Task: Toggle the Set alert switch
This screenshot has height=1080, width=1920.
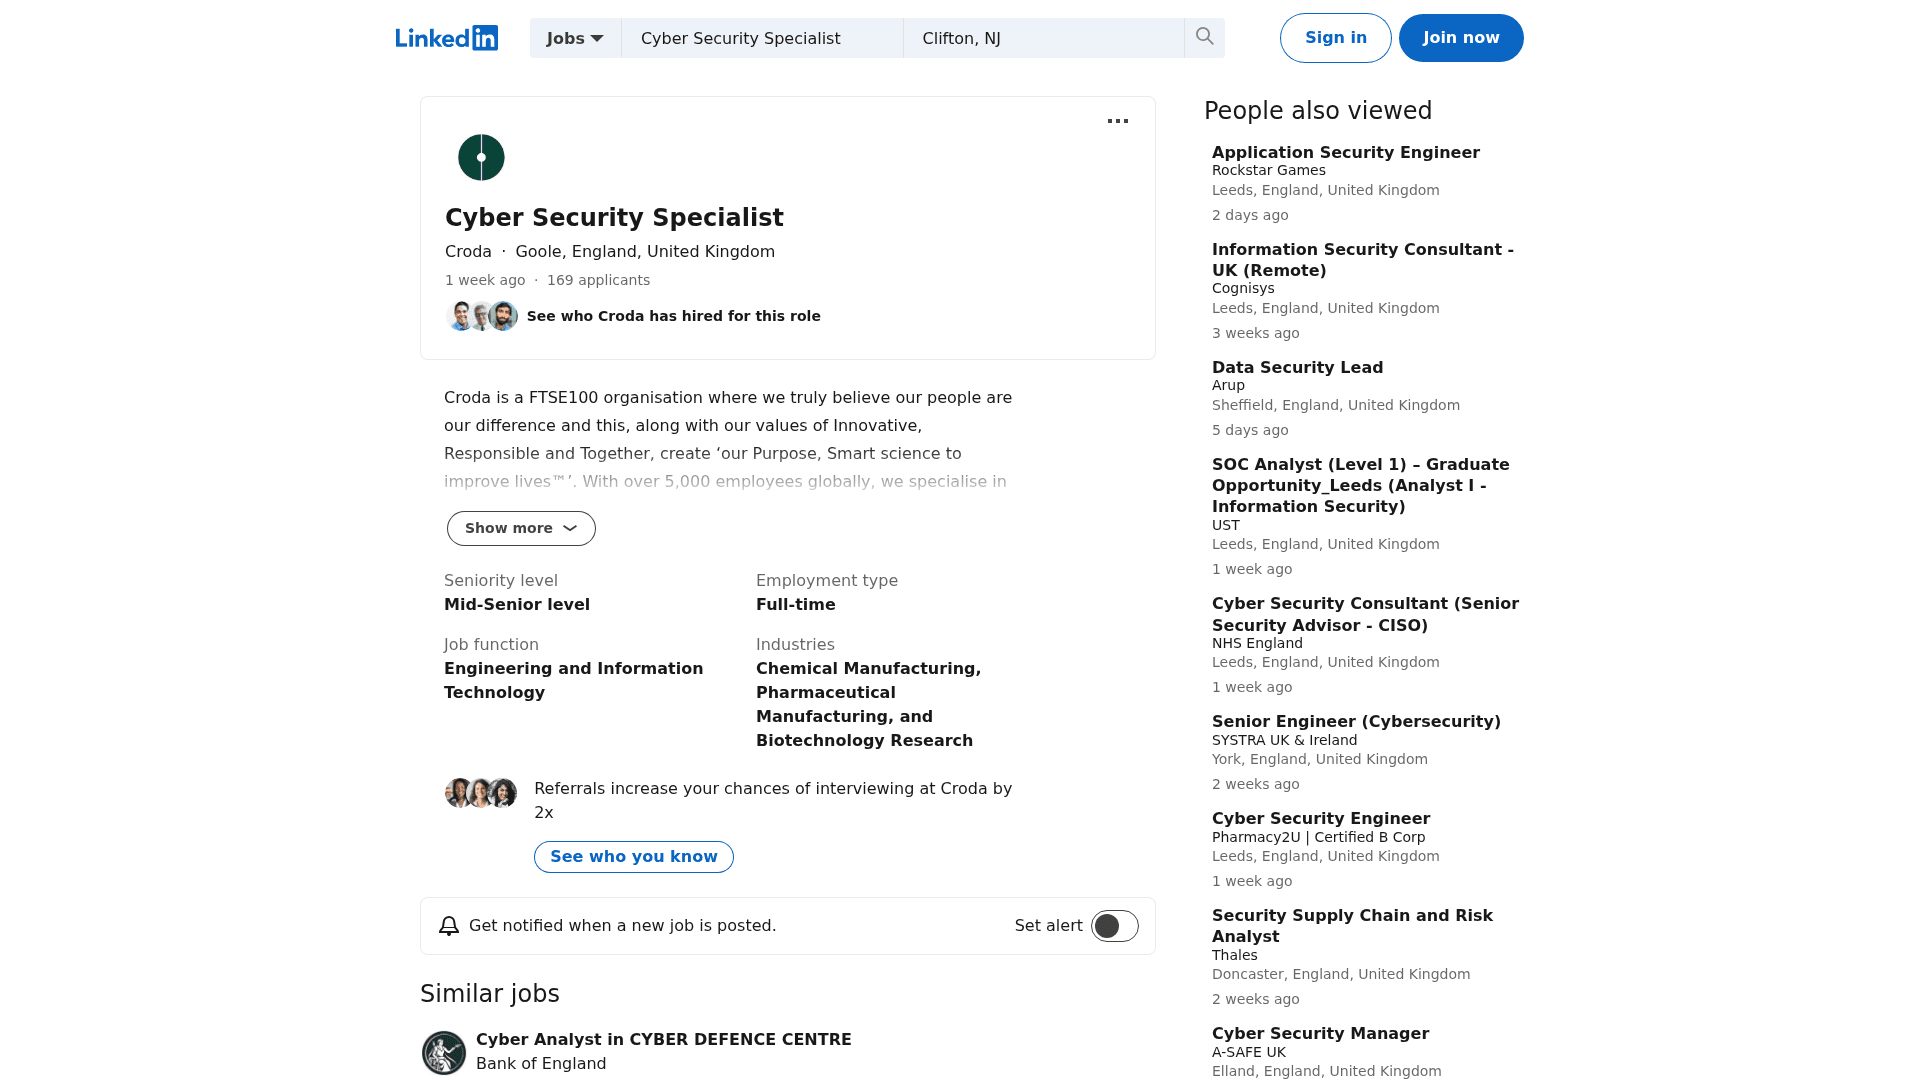Action: 1115,926
